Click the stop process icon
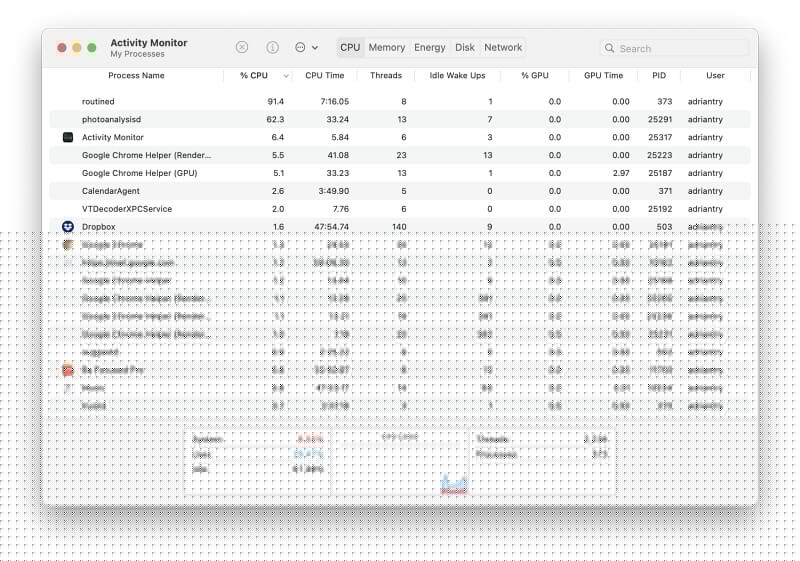The width and height of the screenshot is (800, 561). (242, 47)
